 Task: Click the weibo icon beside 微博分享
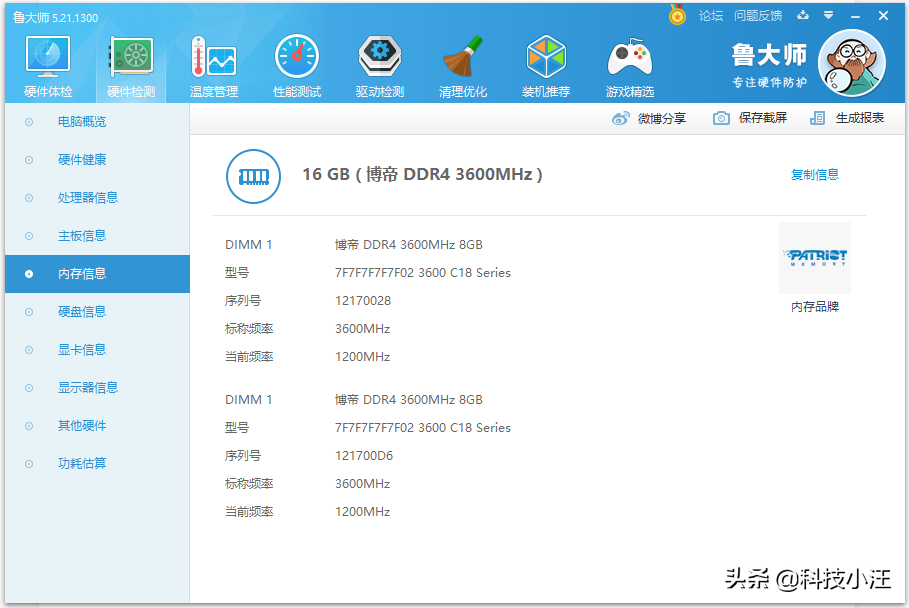tap(620, 119)
